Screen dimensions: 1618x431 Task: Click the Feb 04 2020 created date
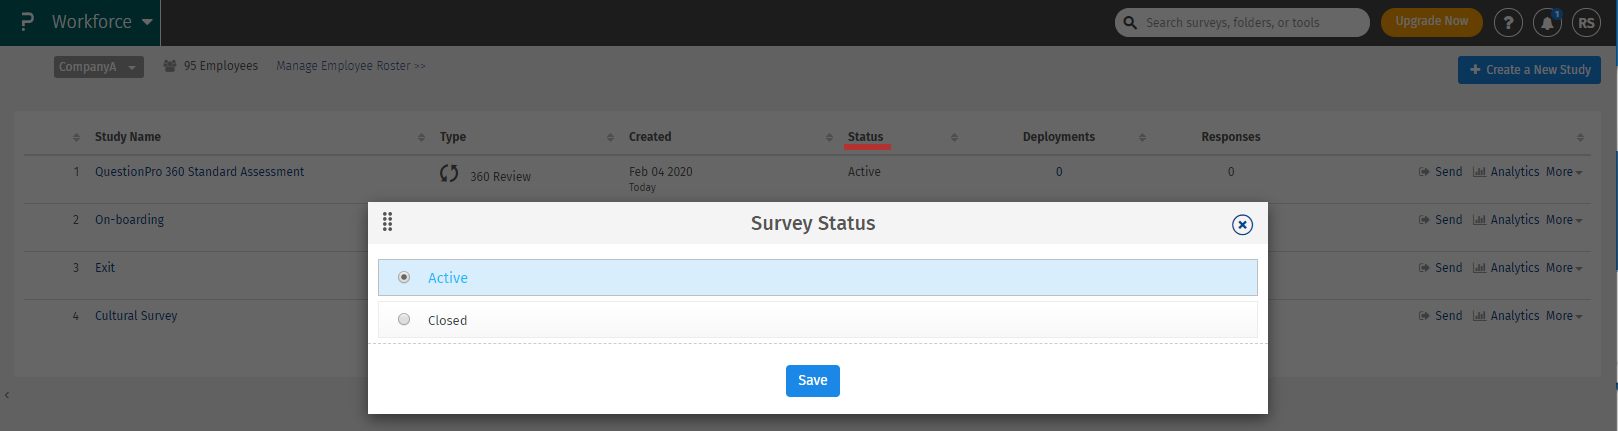tap(660, 172)
